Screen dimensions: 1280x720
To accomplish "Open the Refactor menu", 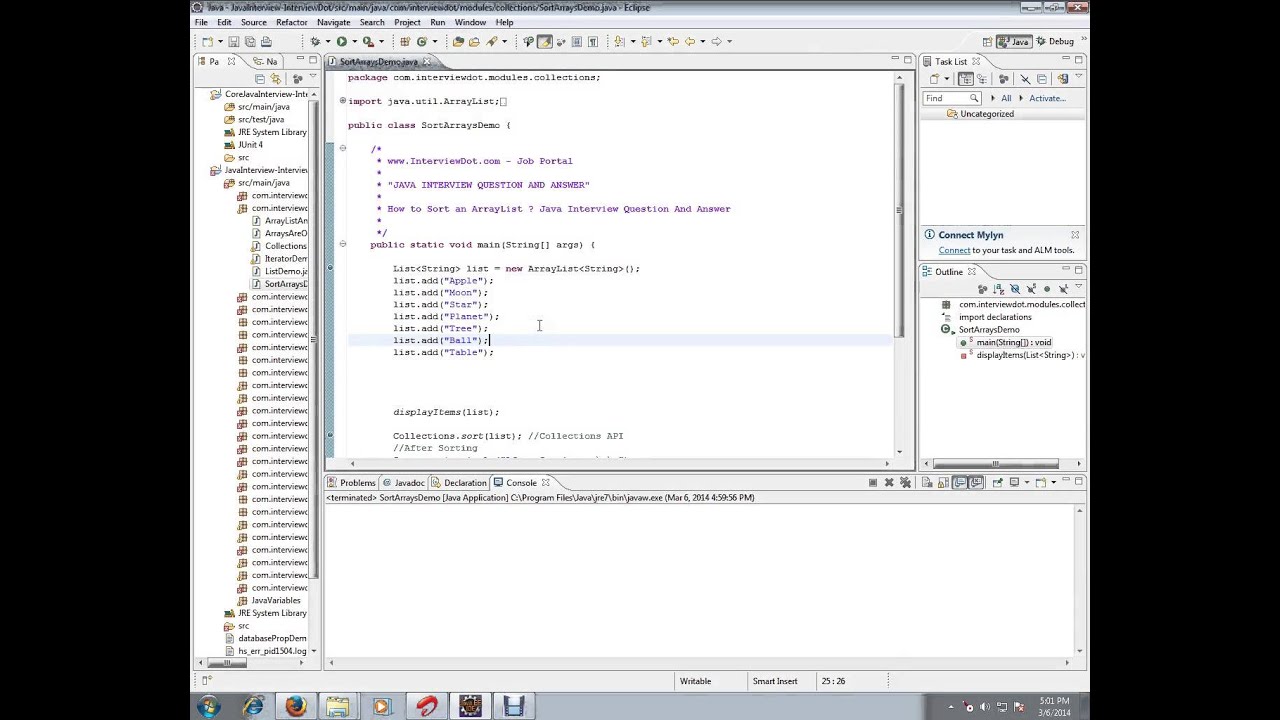I will [x=291, y=22].
